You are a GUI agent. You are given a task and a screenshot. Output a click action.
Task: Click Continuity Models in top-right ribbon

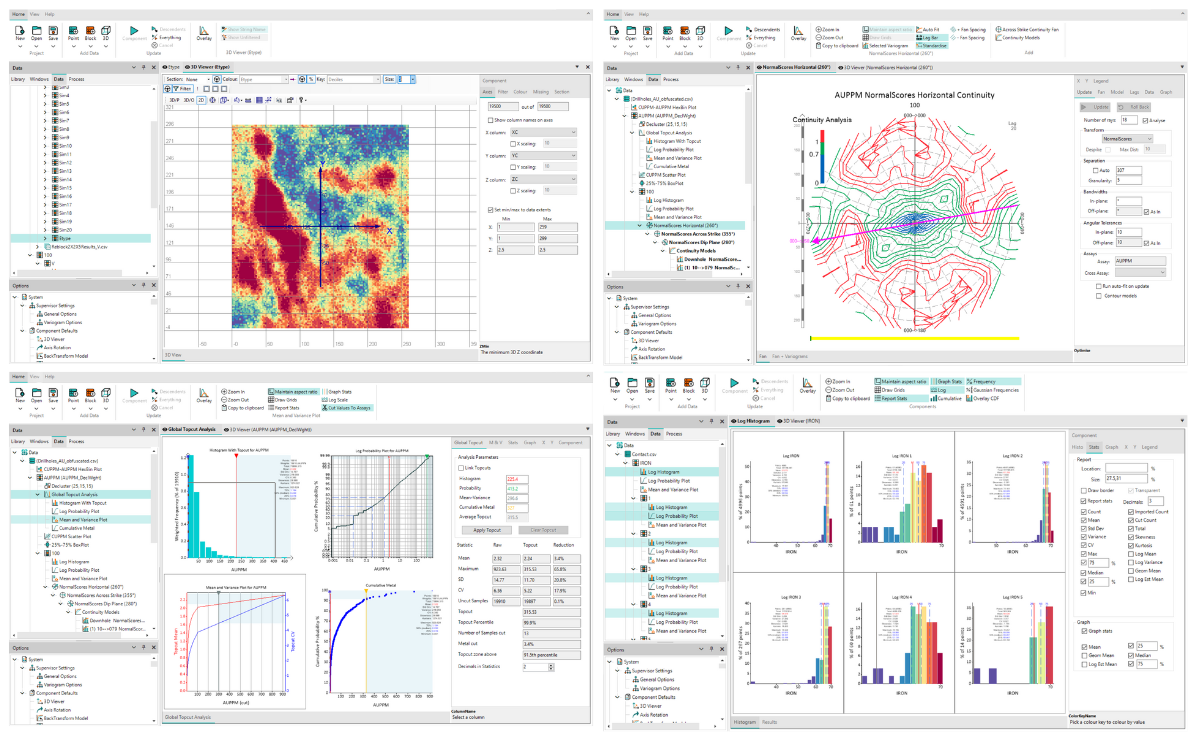[x=1018, y=37]
